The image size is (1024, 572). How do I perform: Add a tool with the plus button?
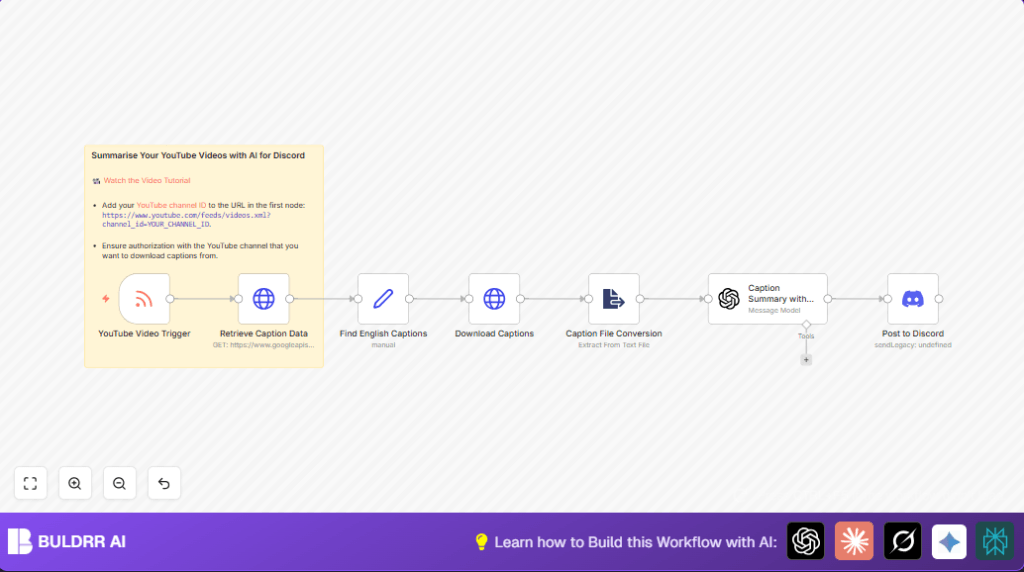pos(807,360)
